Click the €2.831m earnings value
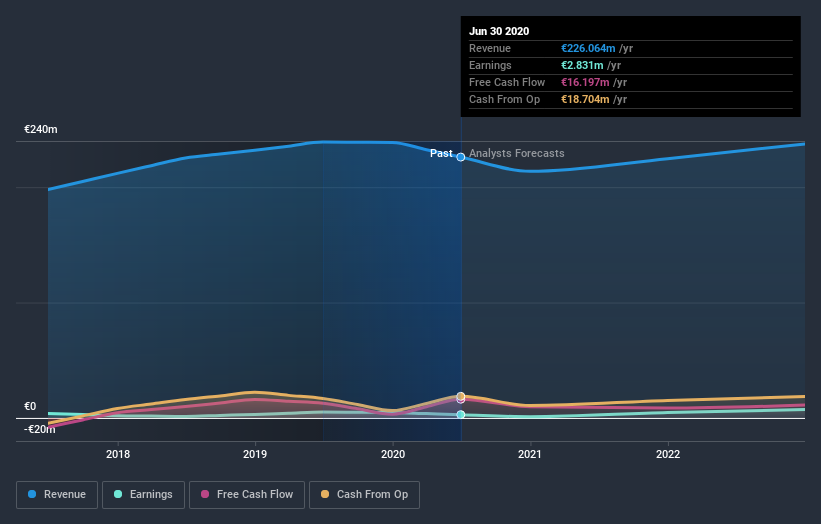This screenshot has height=524, width=821. click(582, 65)
